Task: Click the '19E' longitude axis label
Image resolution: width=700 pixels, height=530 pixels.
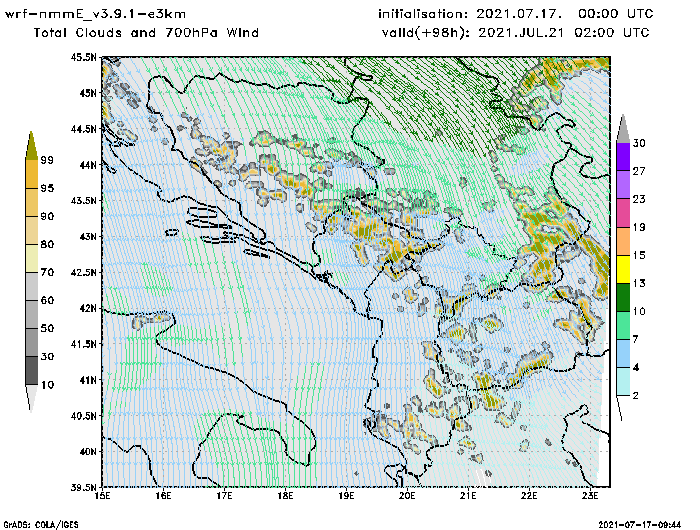Action: point(346,496)
